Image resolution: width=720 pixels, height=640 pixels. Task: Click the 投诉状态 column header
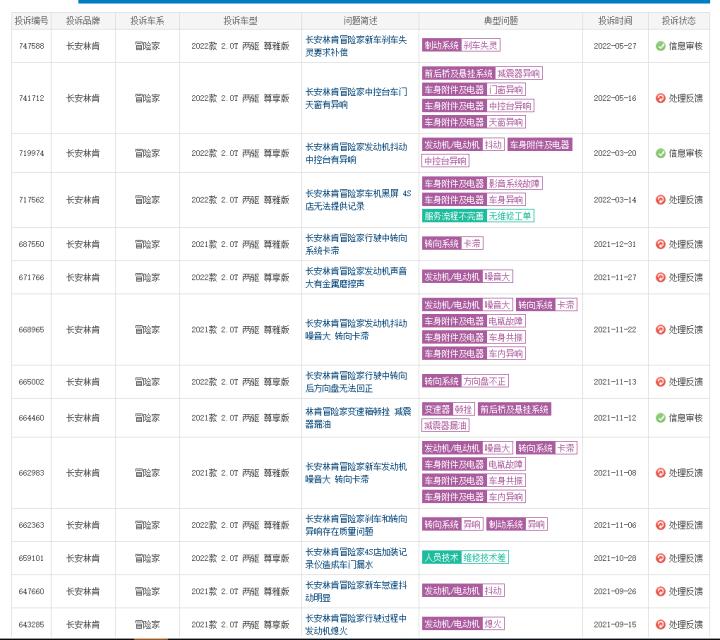(679, 21)
